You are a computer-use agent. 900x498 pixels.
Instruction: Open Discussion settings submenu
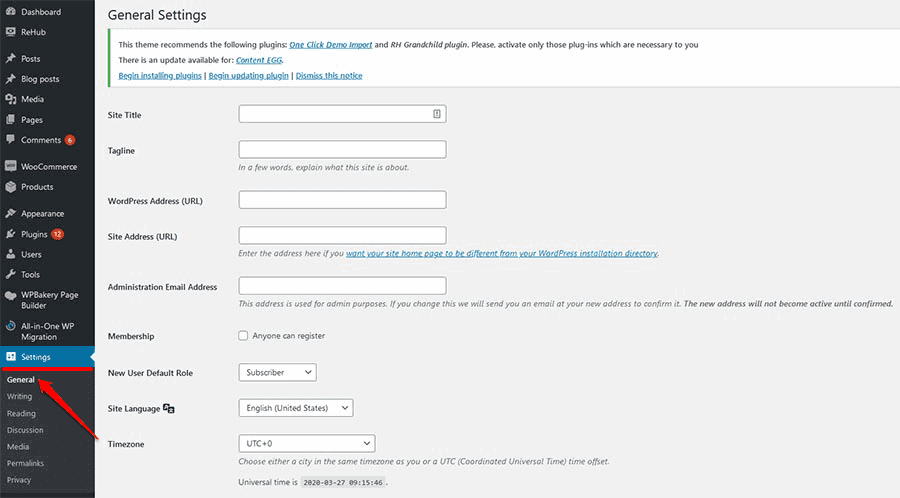[x=25, y=430]
